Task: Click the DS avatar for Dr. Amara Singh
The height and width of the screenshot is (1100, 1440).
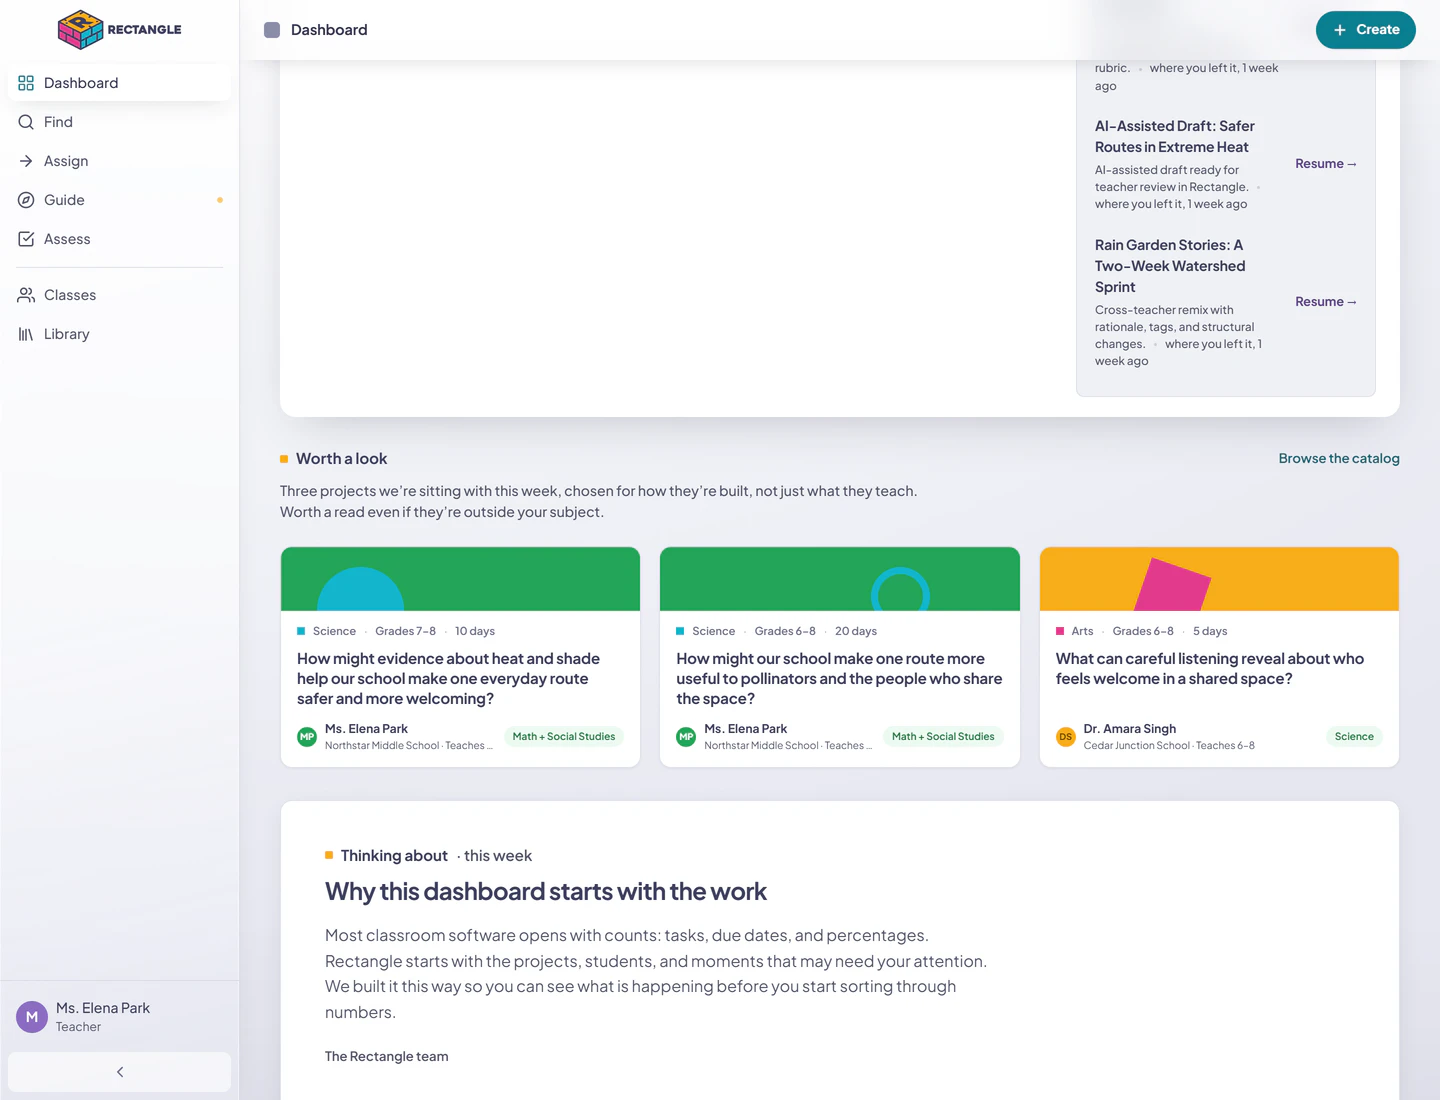Action: point(1066,737)
